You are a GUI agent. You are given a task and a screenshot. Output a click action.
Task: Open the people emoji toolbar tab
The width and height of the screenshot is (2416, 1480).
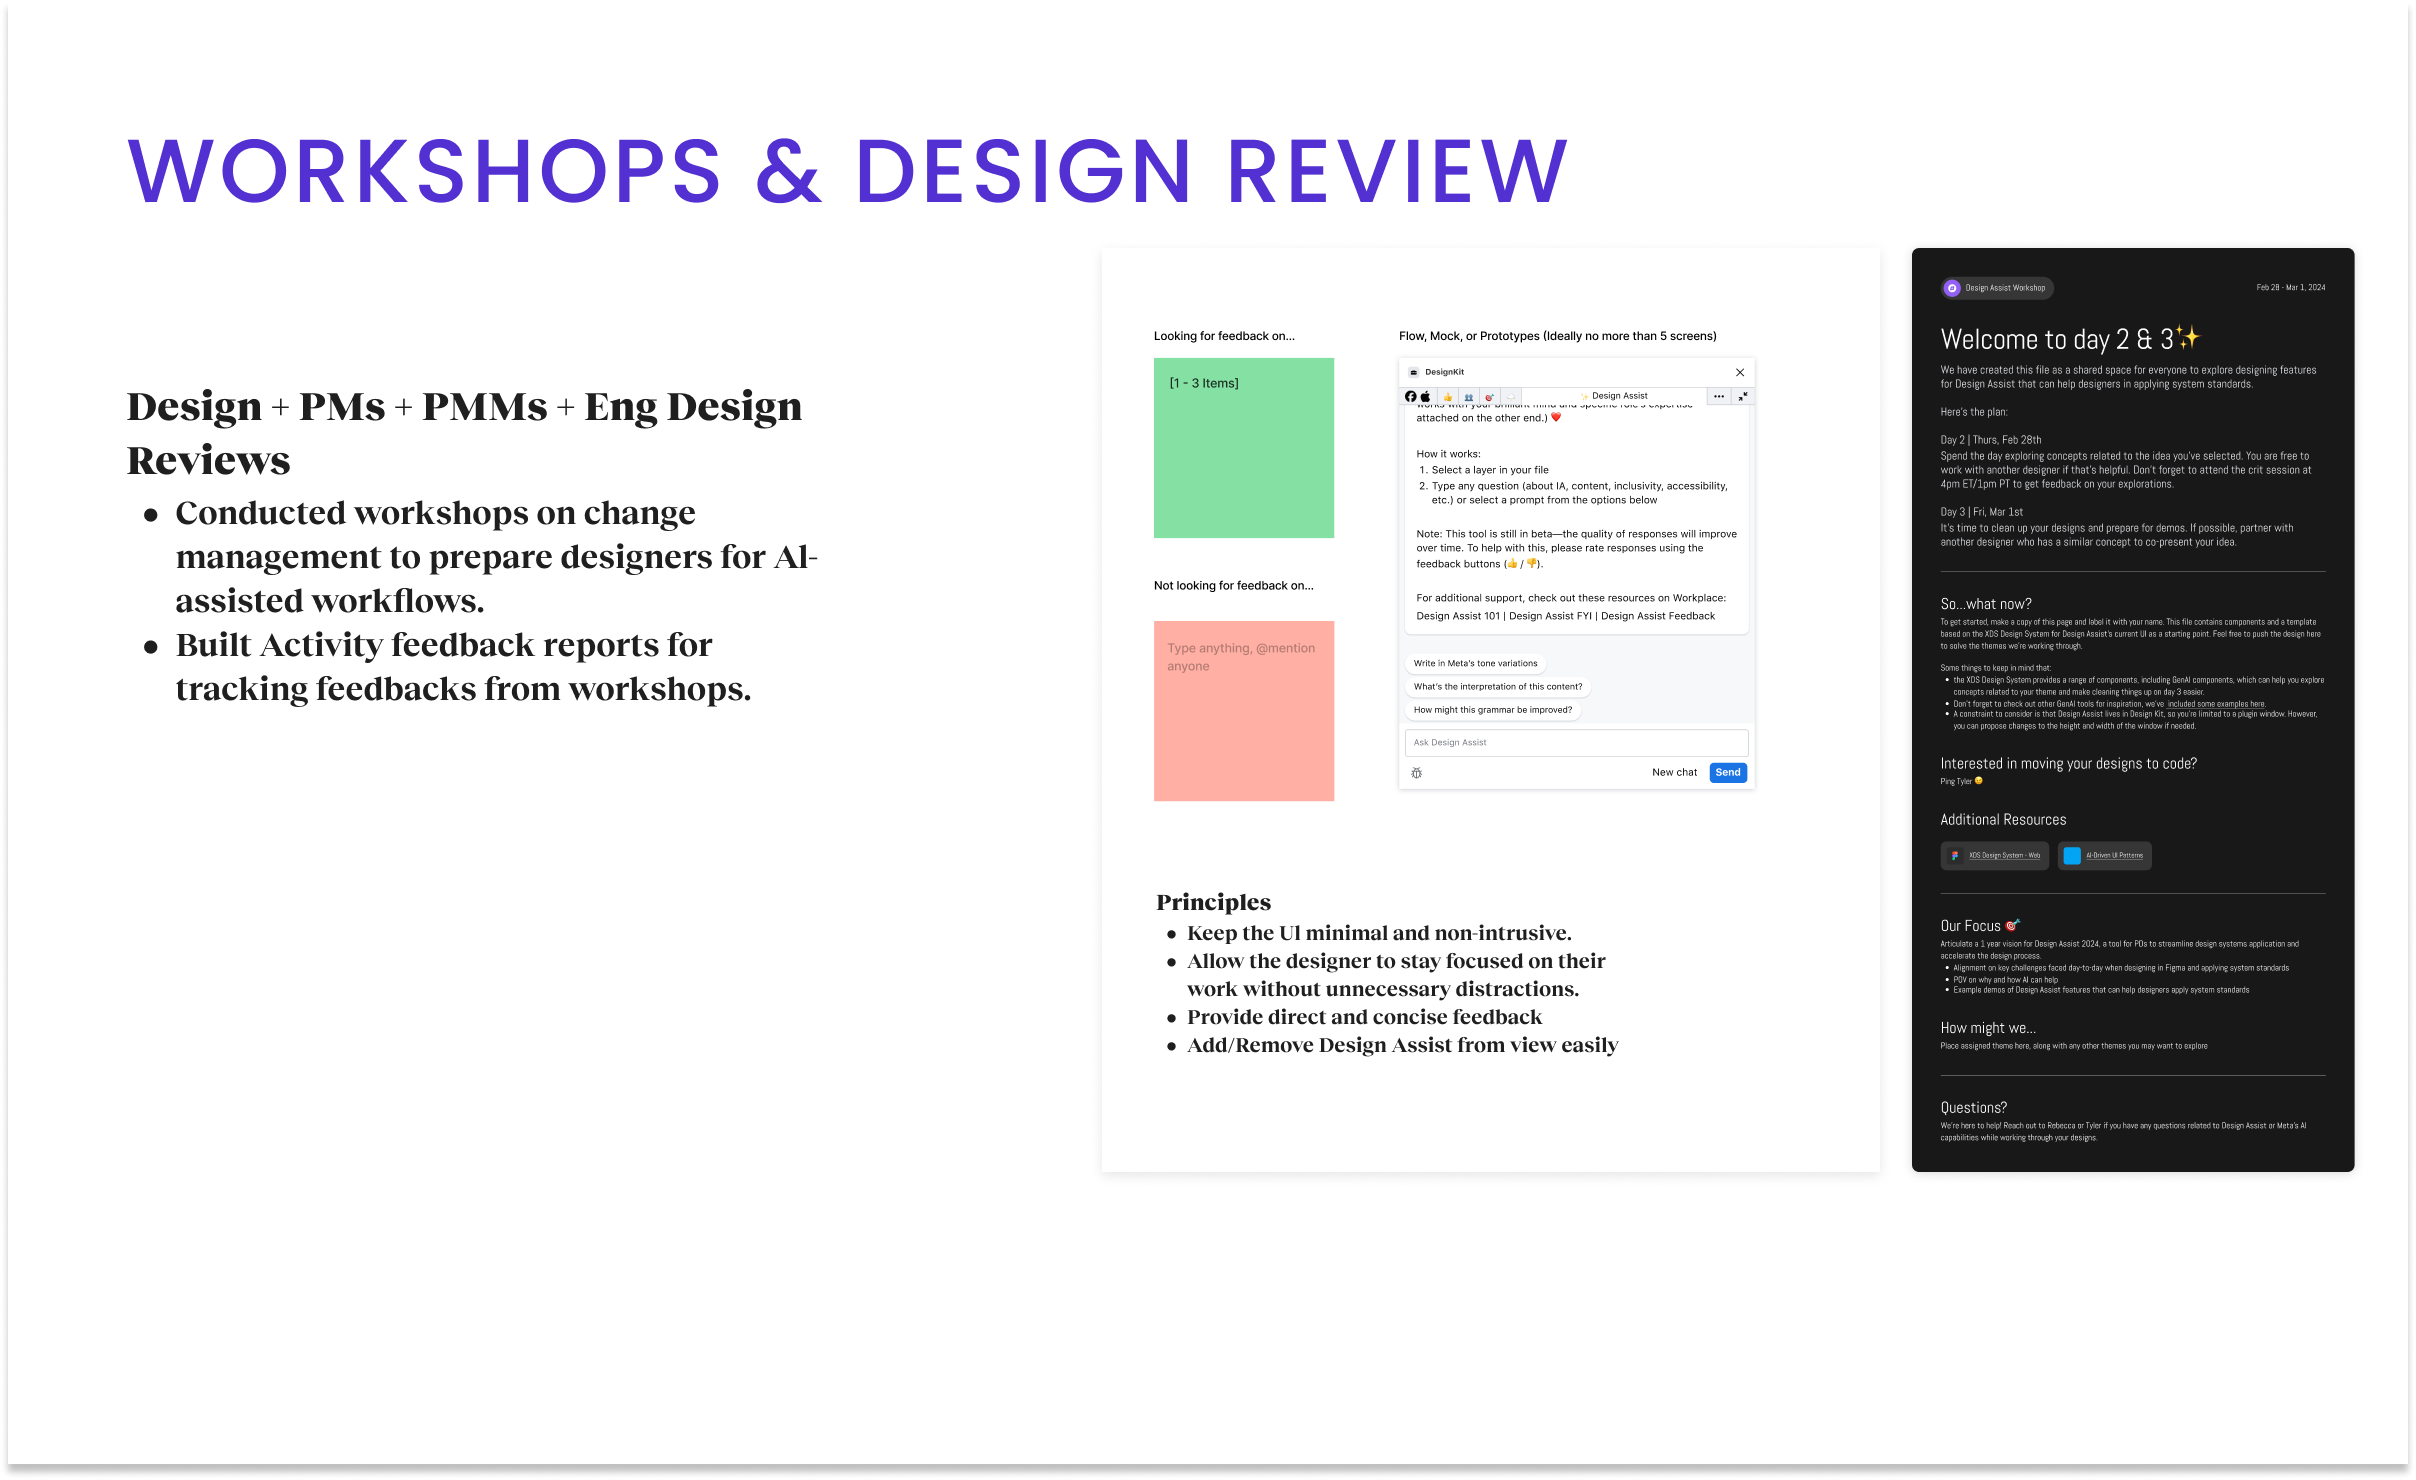(1468, 397)
